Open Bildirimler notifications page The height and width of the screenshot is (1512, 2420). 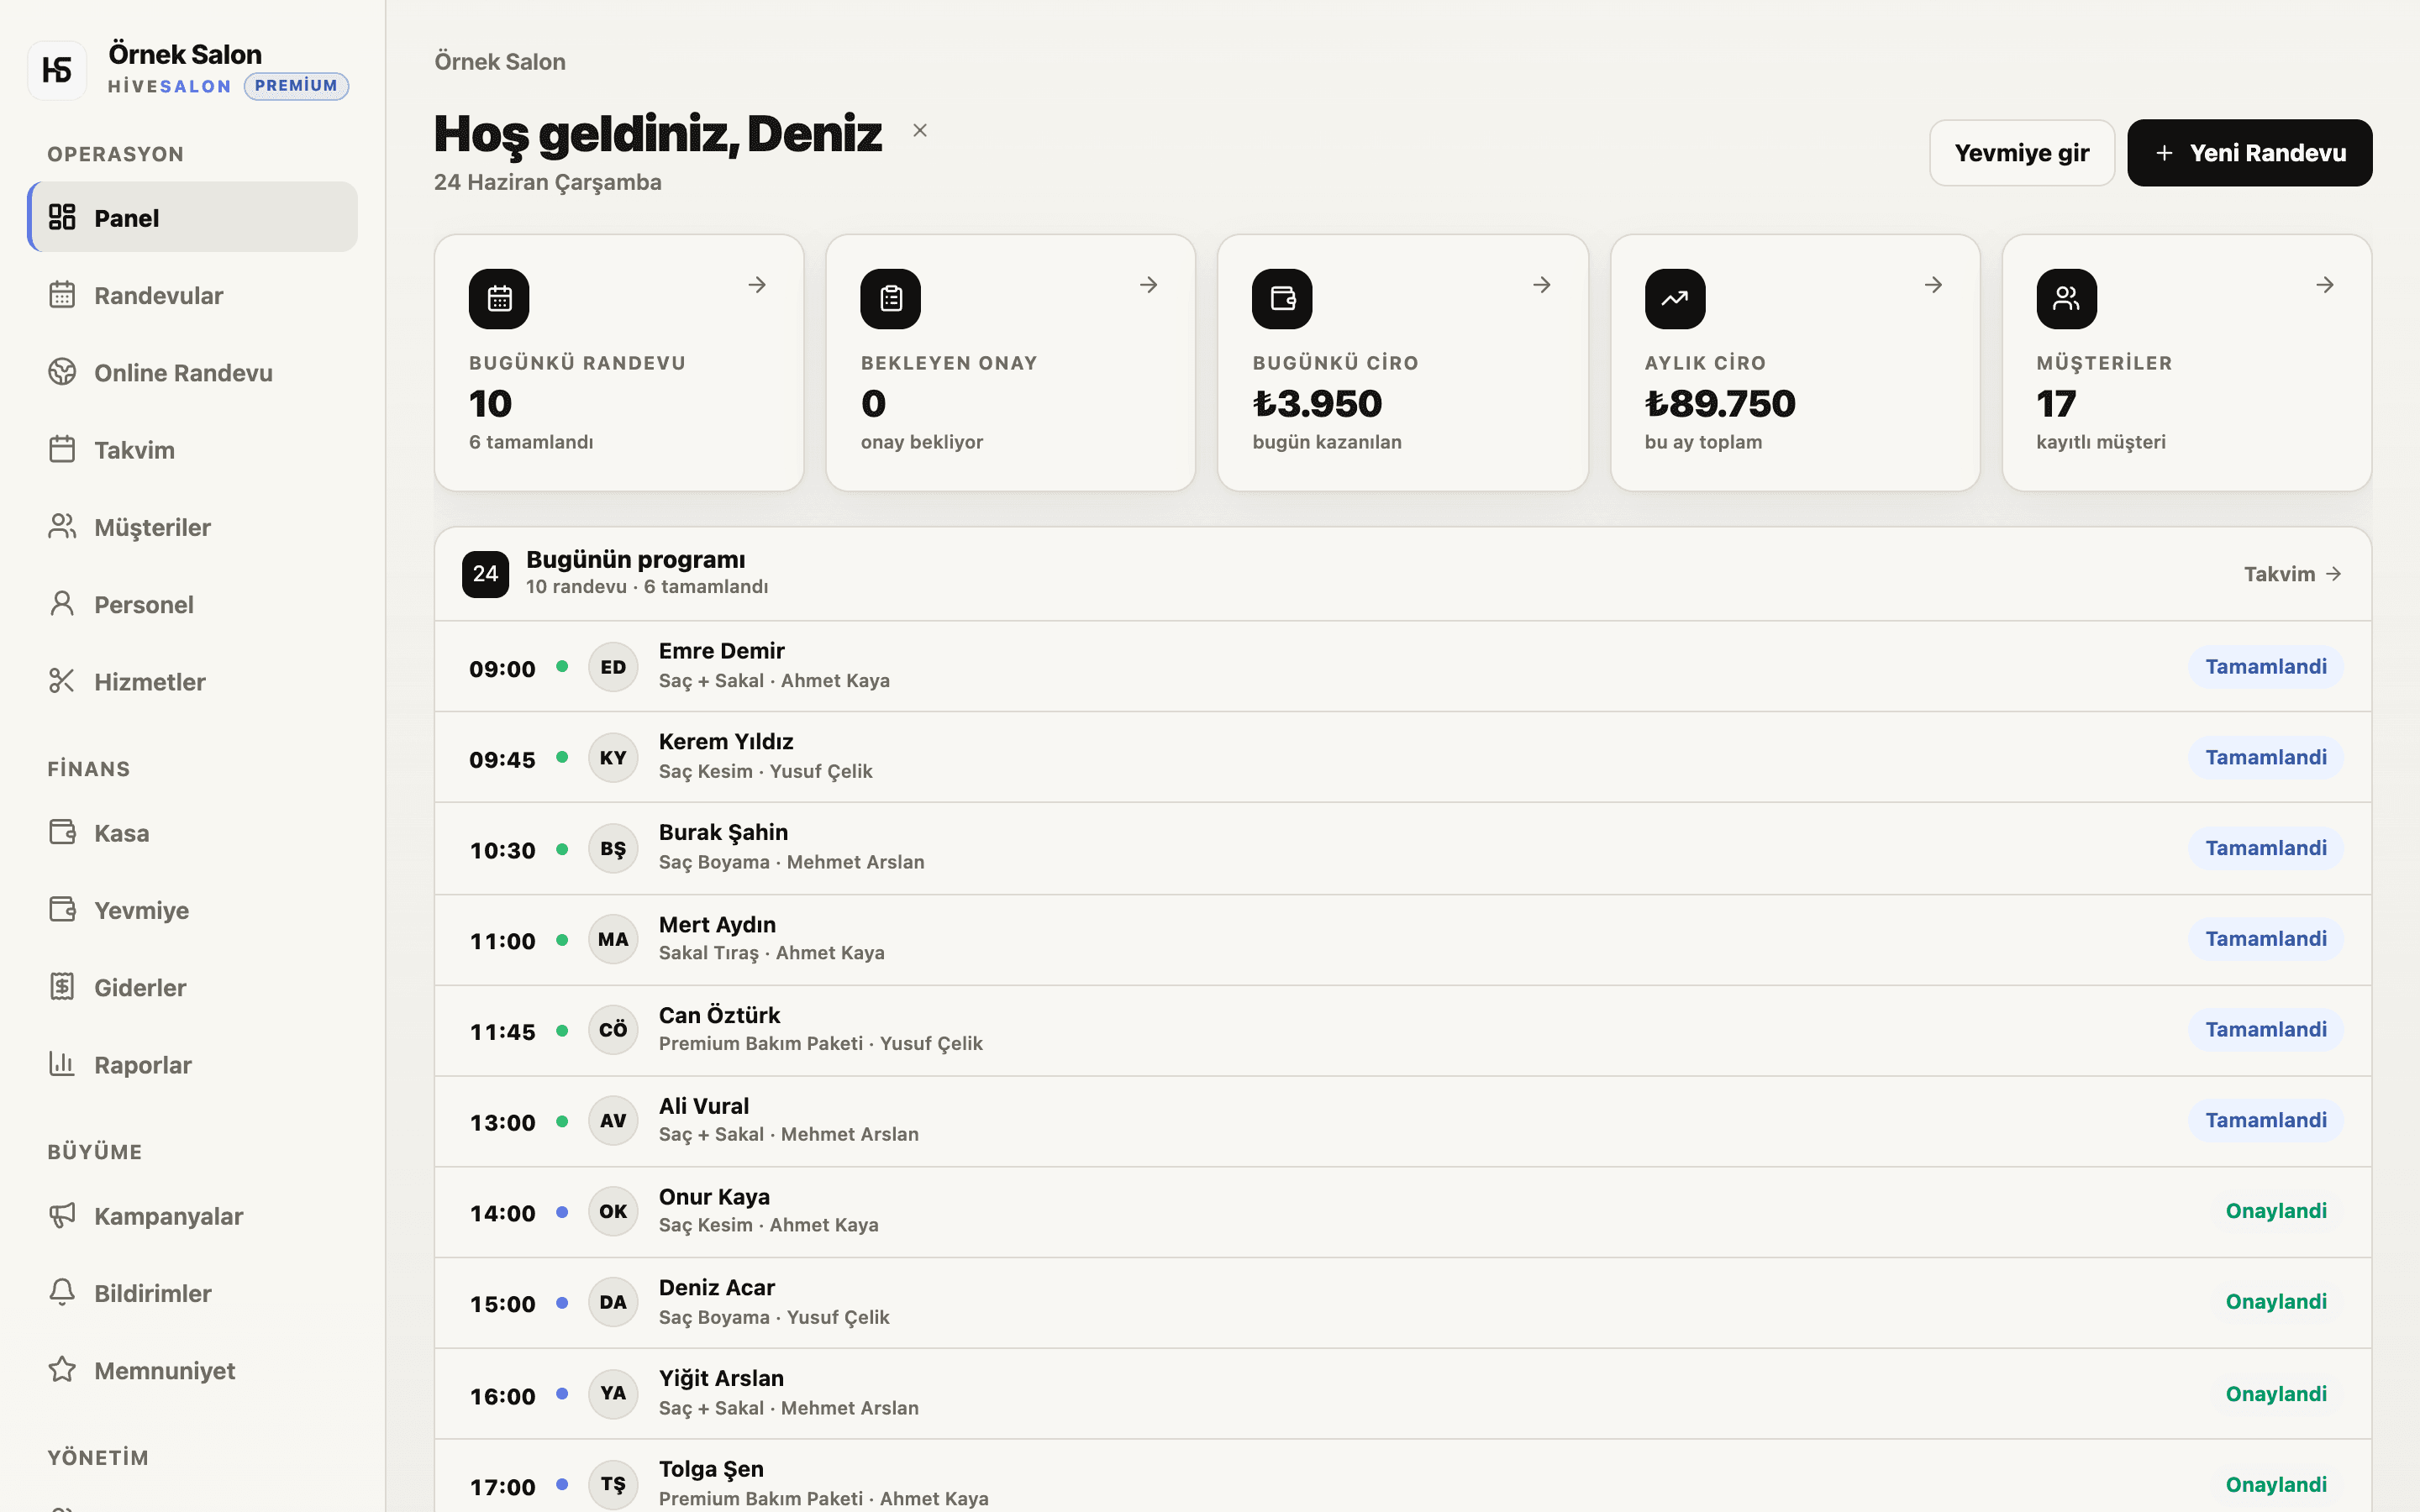pyautogui.click(x=192, y=1293)
